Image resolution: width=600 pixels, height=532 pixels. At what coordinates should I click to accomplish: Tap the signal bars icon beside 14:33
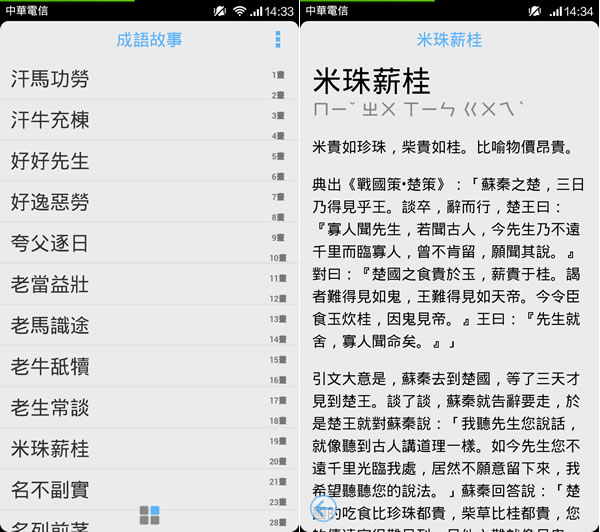tap(256, 11)
